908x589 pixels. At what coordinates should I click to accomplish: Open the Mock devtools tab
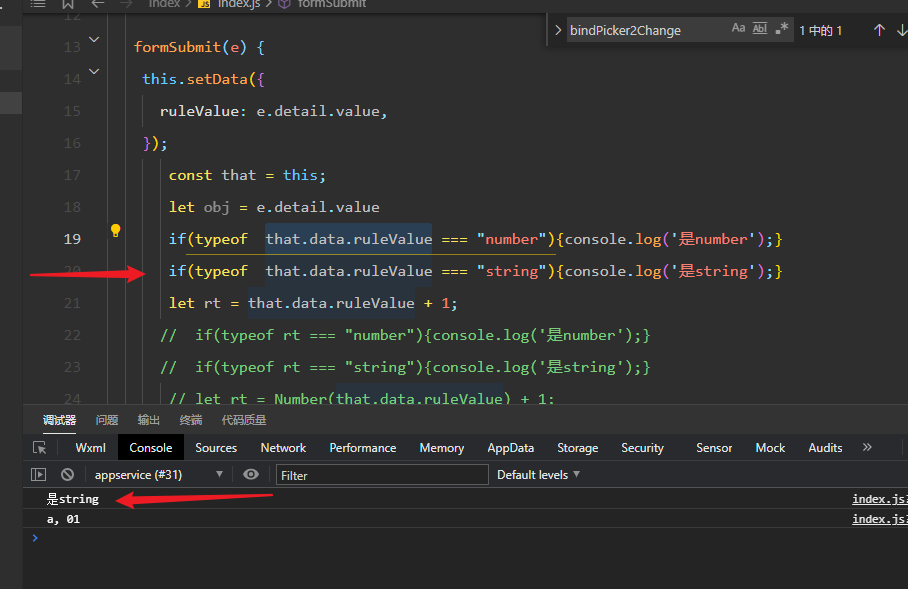pyautogui.click(x=770, y=448)
